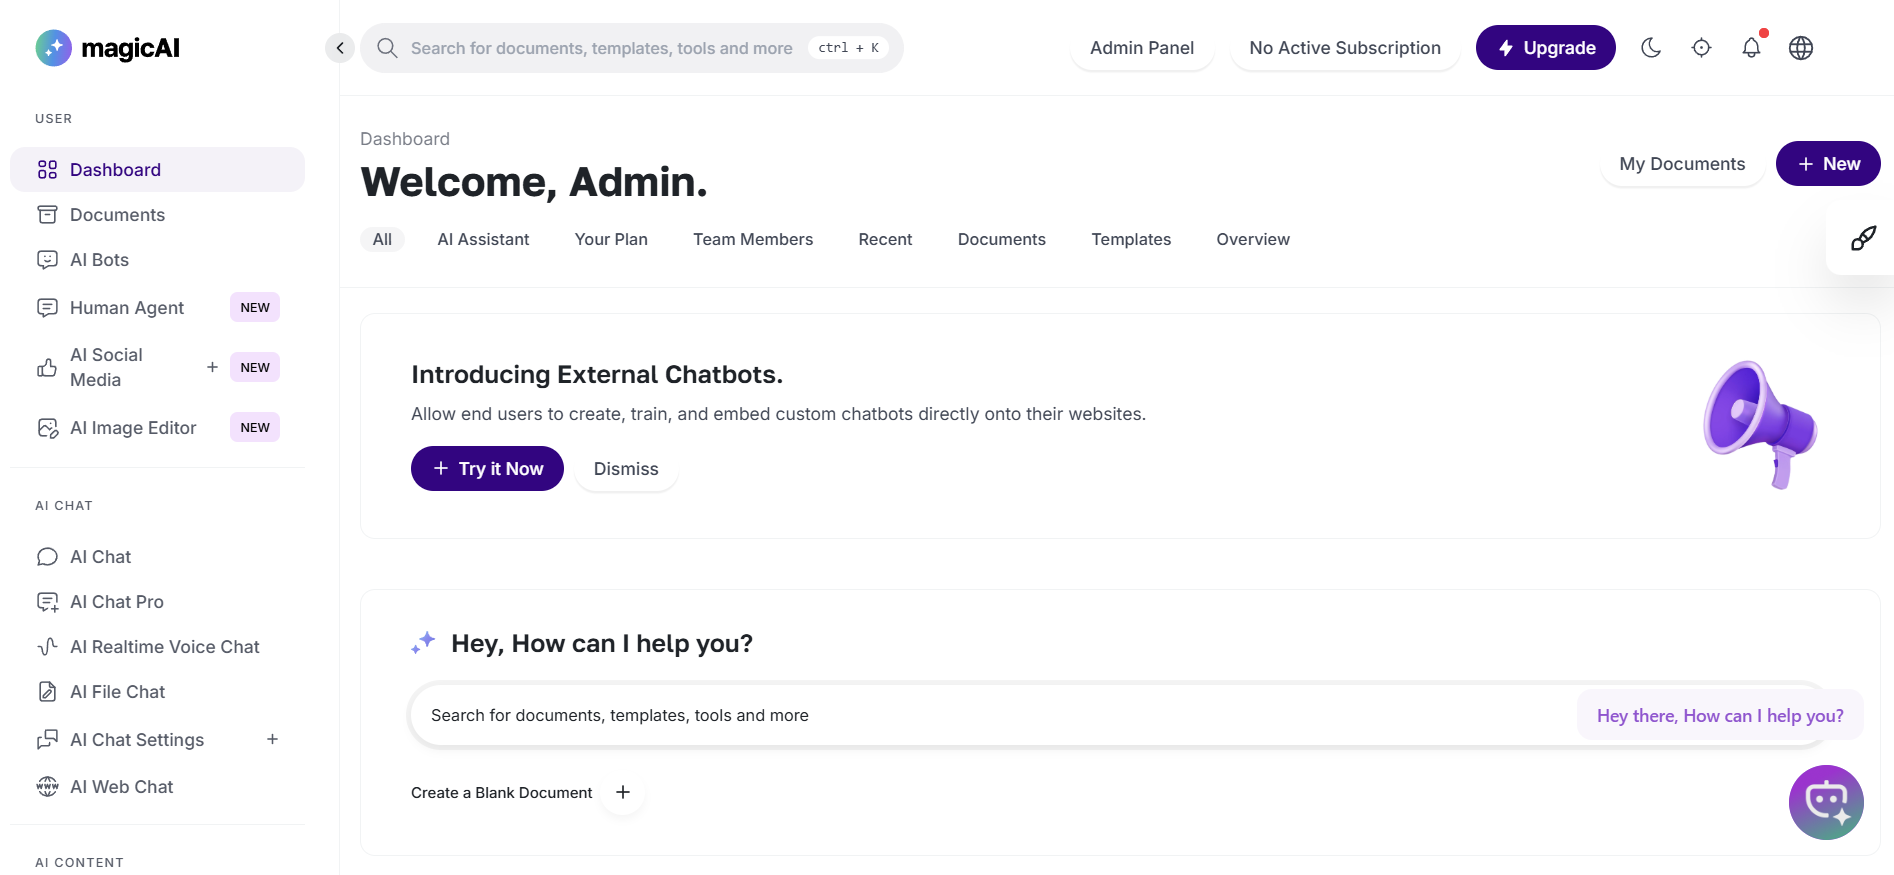1894x875 pixels.
Task: Collapse the sidebar with the chevron button
Action: [340, 48]
